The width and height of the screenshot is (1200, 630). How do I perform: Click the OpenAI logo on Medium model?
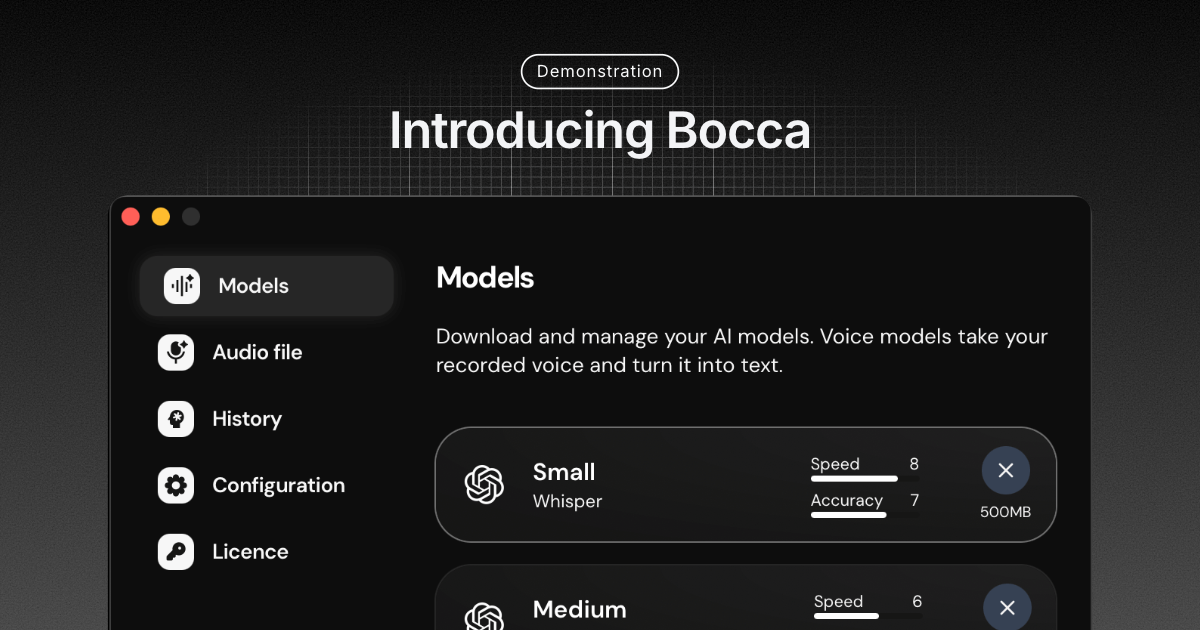tap(484, 616)
